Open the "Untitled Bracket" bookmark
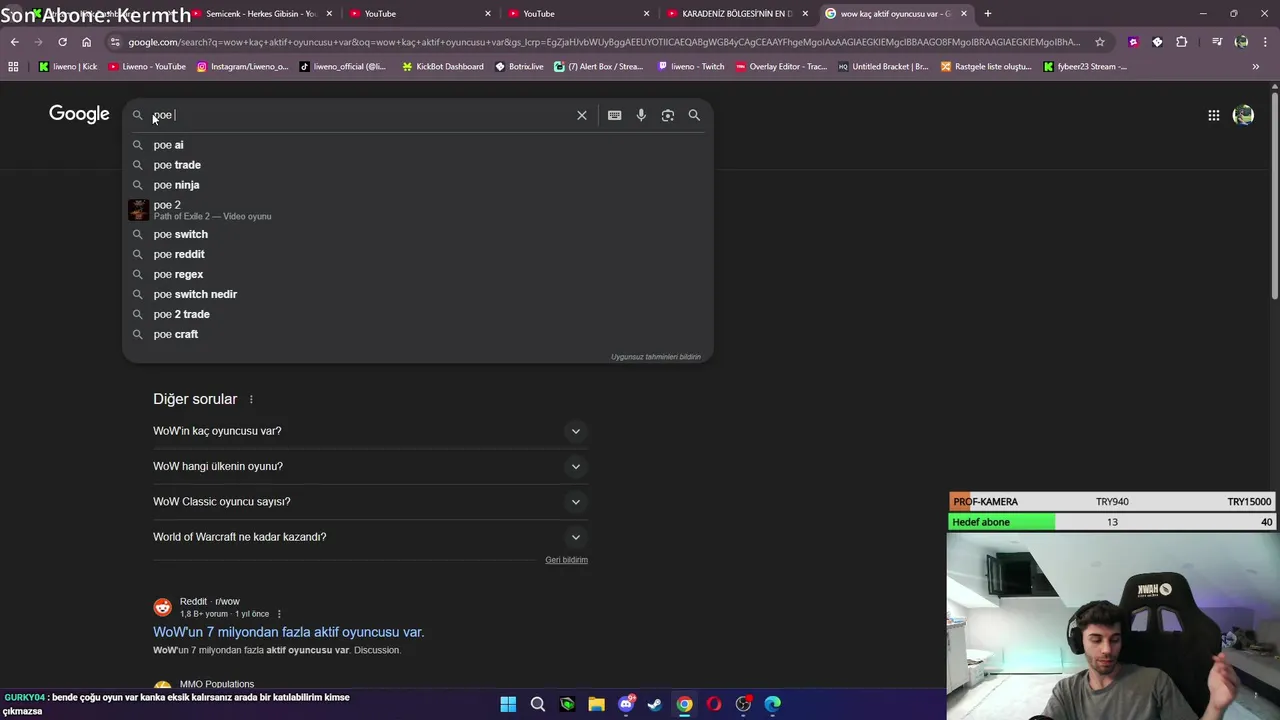1280x720 pixels. (883, 66)
